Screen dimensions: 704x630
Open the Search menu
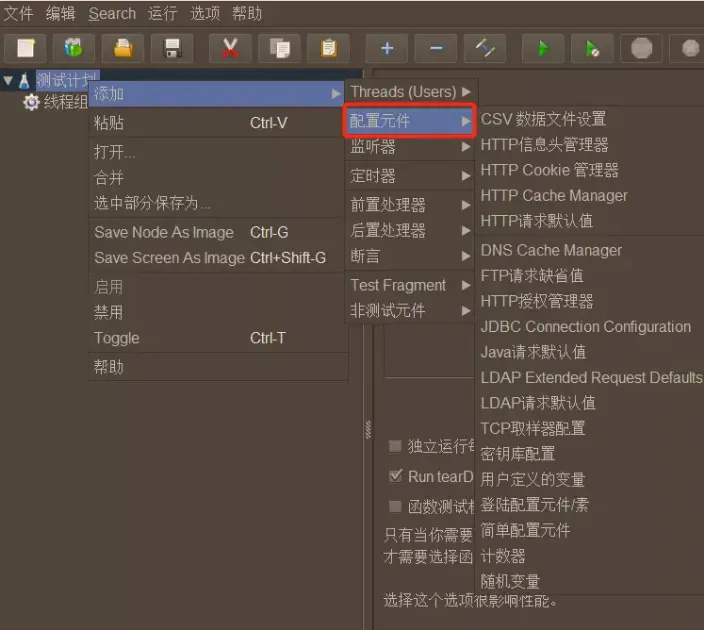click(x=112, y=13)
